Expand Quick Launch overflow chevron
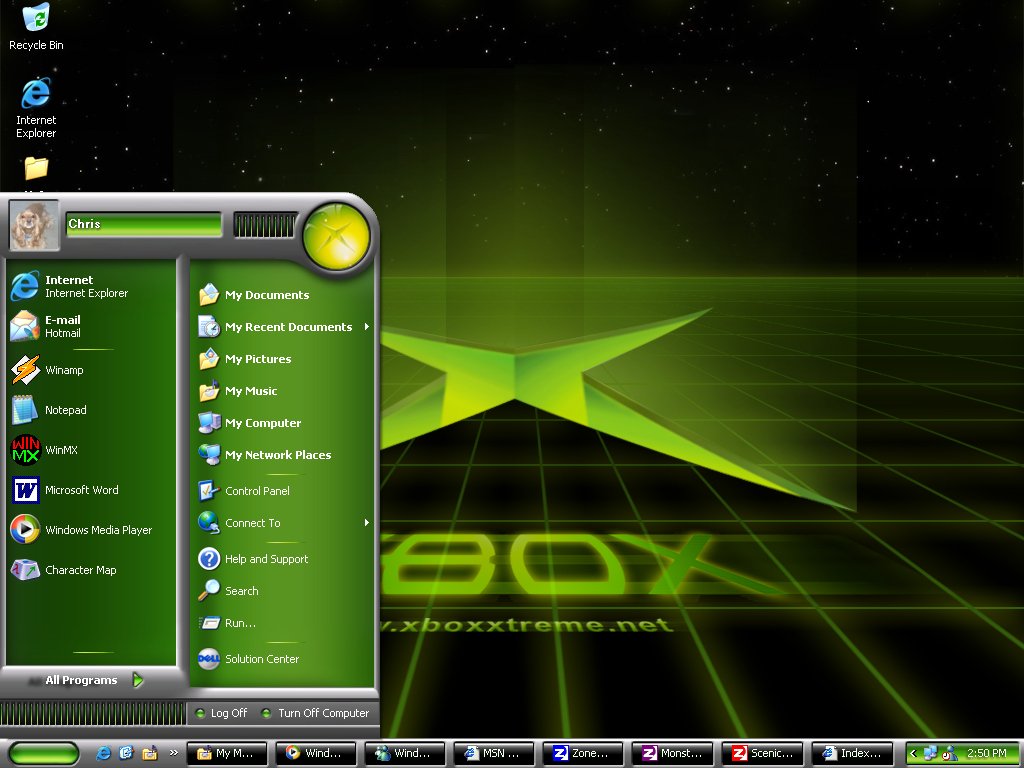This screenshot has height=768, width=1024. 174,752
